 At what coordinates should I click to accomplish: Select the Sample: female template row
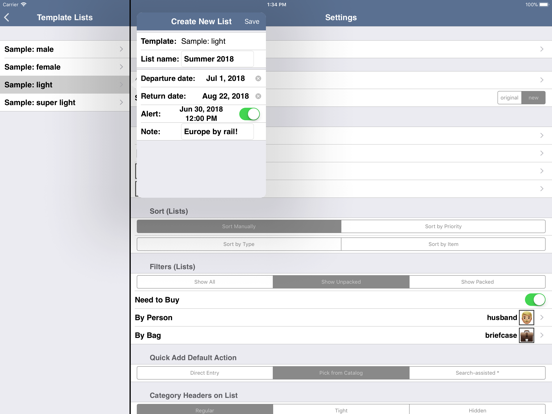pos(64,67)
